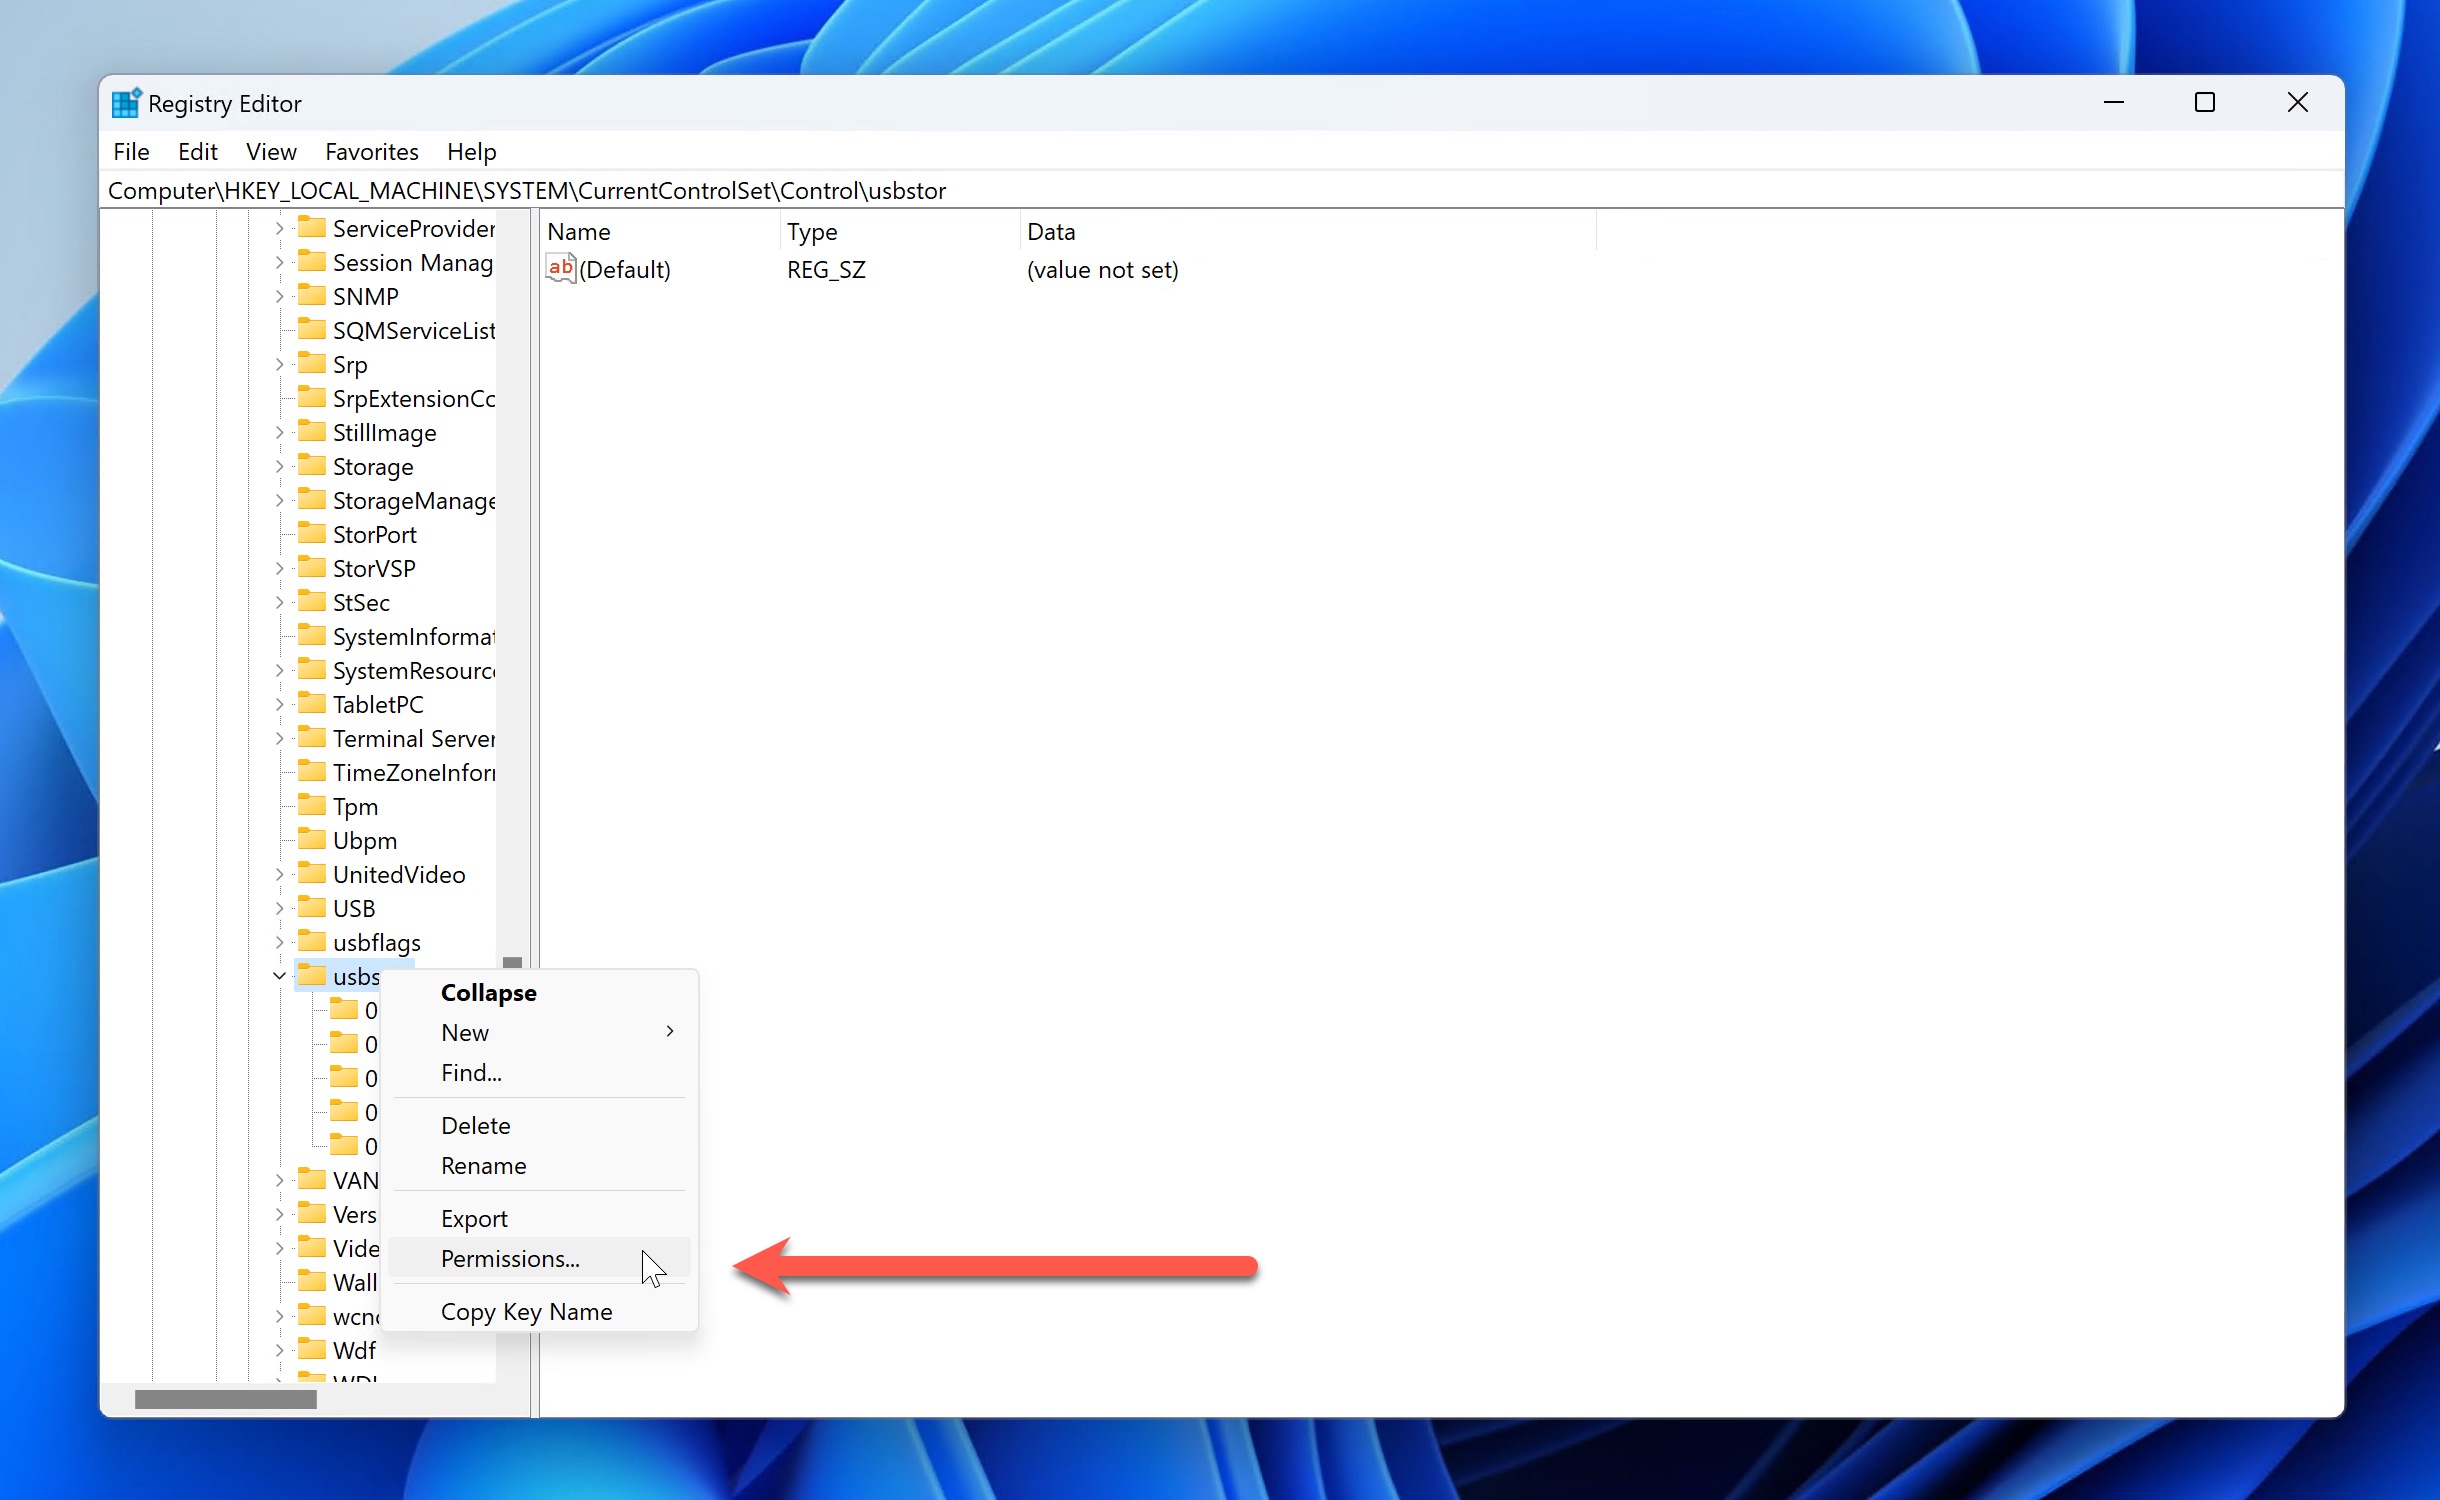The height and width of the screenshot is (1500, 2440).
Task: Click Find in context menu
Action: 471,1071
